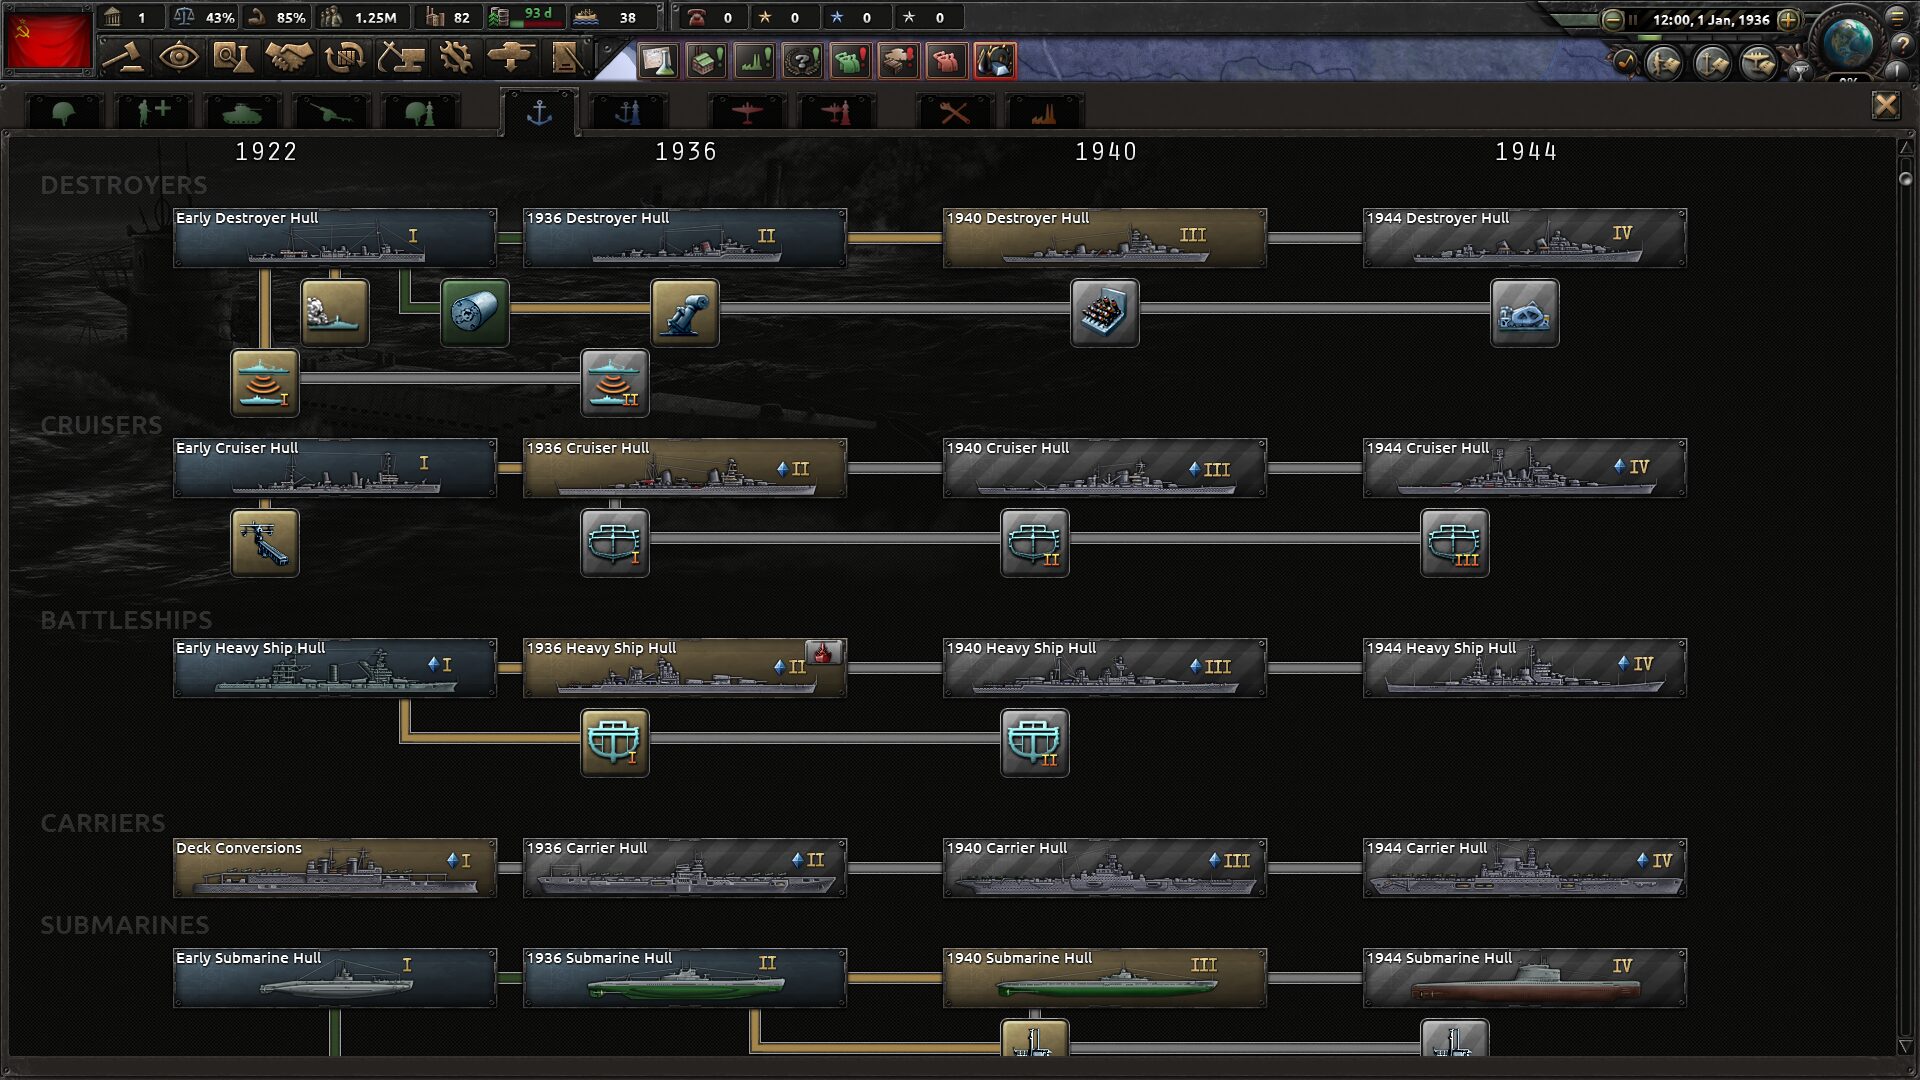Image resolution: width=1920 pixels, height=1080 pixels.
Task: Click the cruiser armor scheme III icon
Action: tap(1455, 543)
